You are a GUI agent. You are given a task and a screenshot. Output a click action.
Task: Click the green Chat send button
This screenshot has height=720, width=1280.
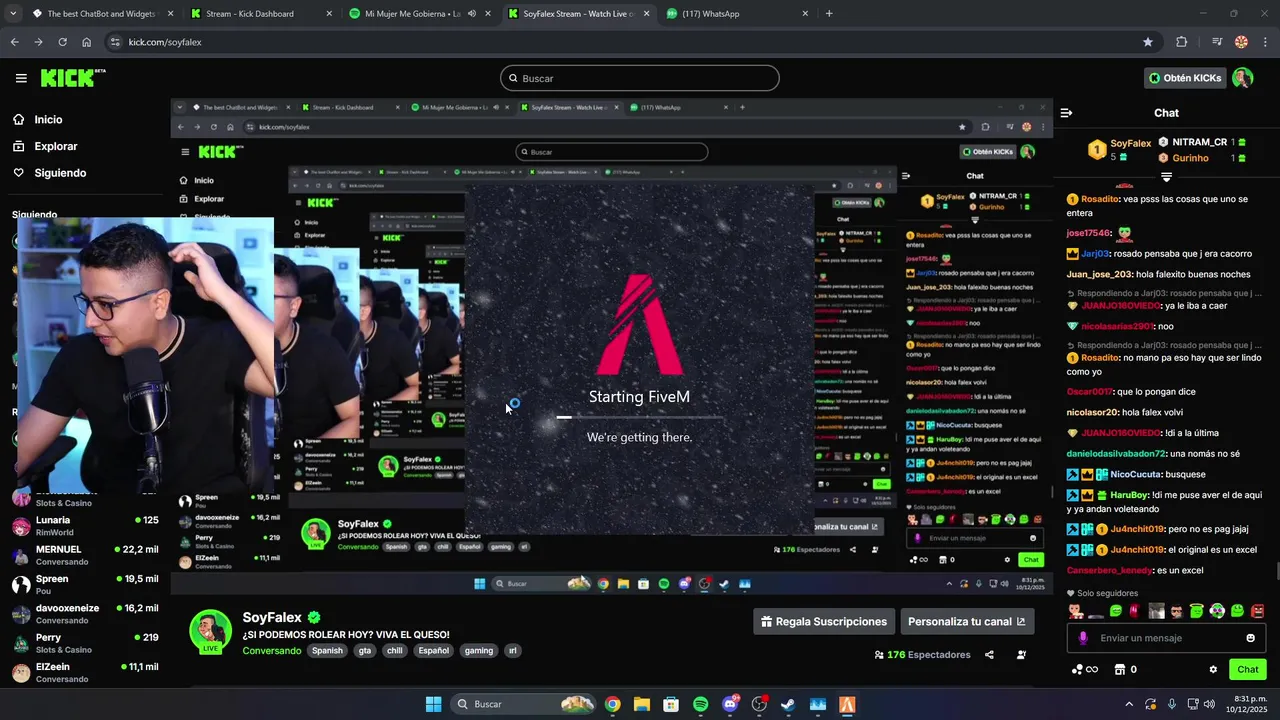tap(1248, 670)
